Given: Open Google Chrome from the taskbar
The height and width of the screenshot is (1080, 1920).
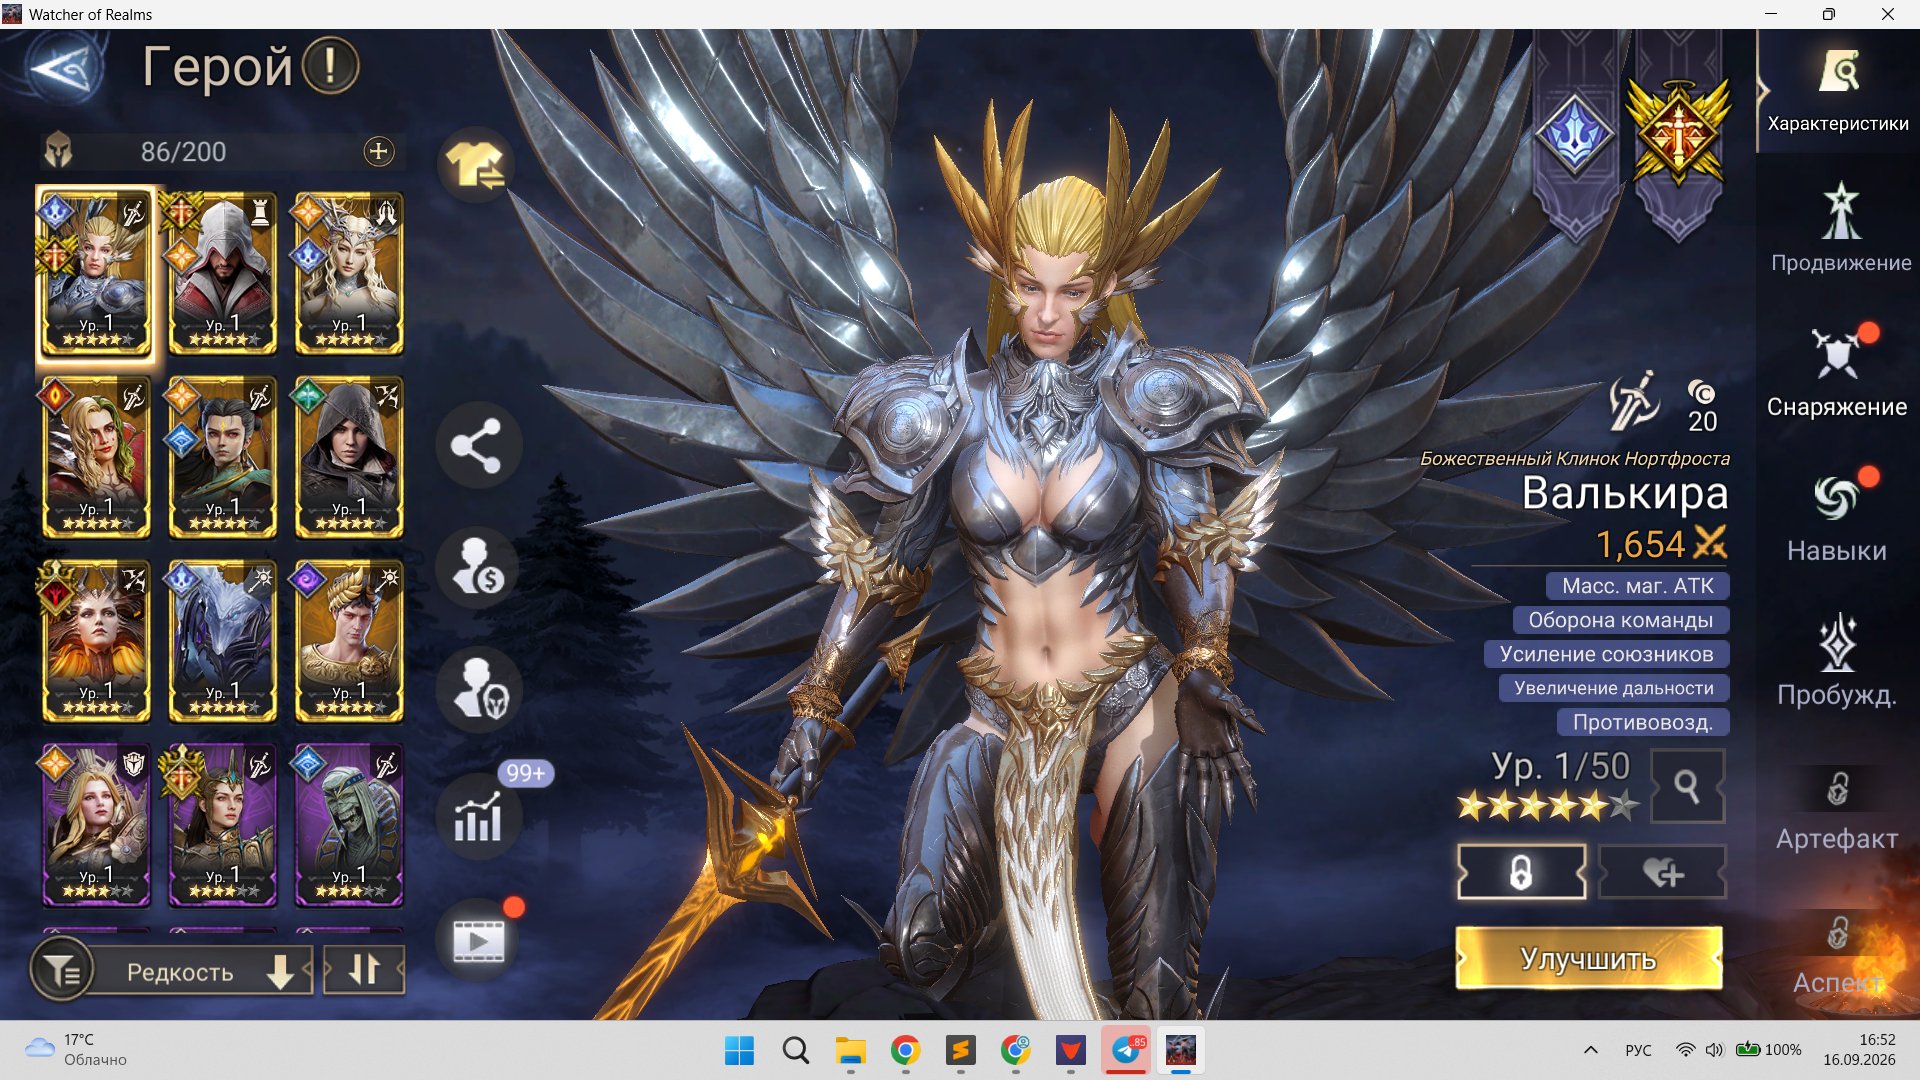Looking at the screenshot, I should click(905, 1050).
